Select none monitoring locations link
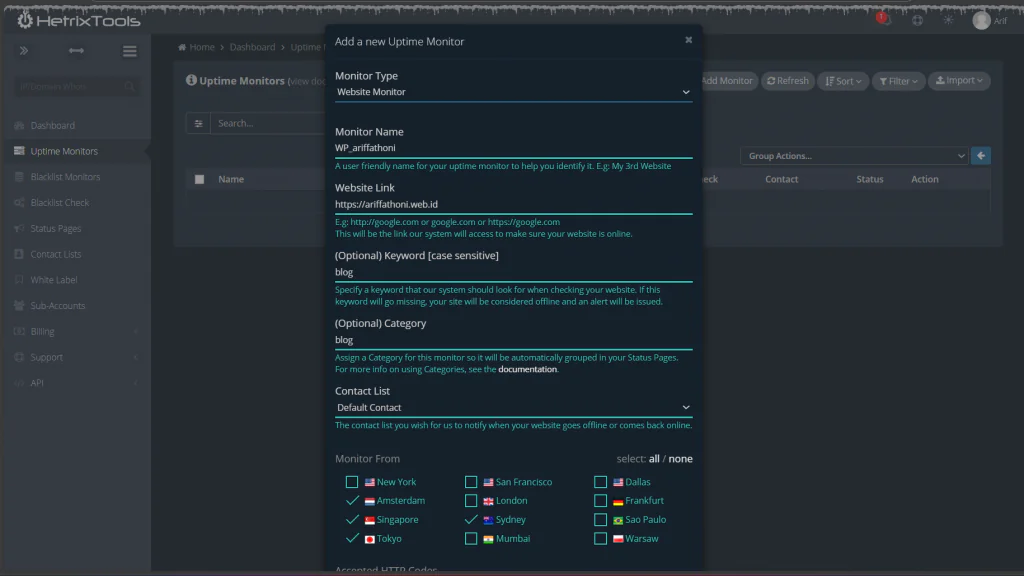Image resolution: width=1024 pixels, height=576 pixels. coord(680,458)
